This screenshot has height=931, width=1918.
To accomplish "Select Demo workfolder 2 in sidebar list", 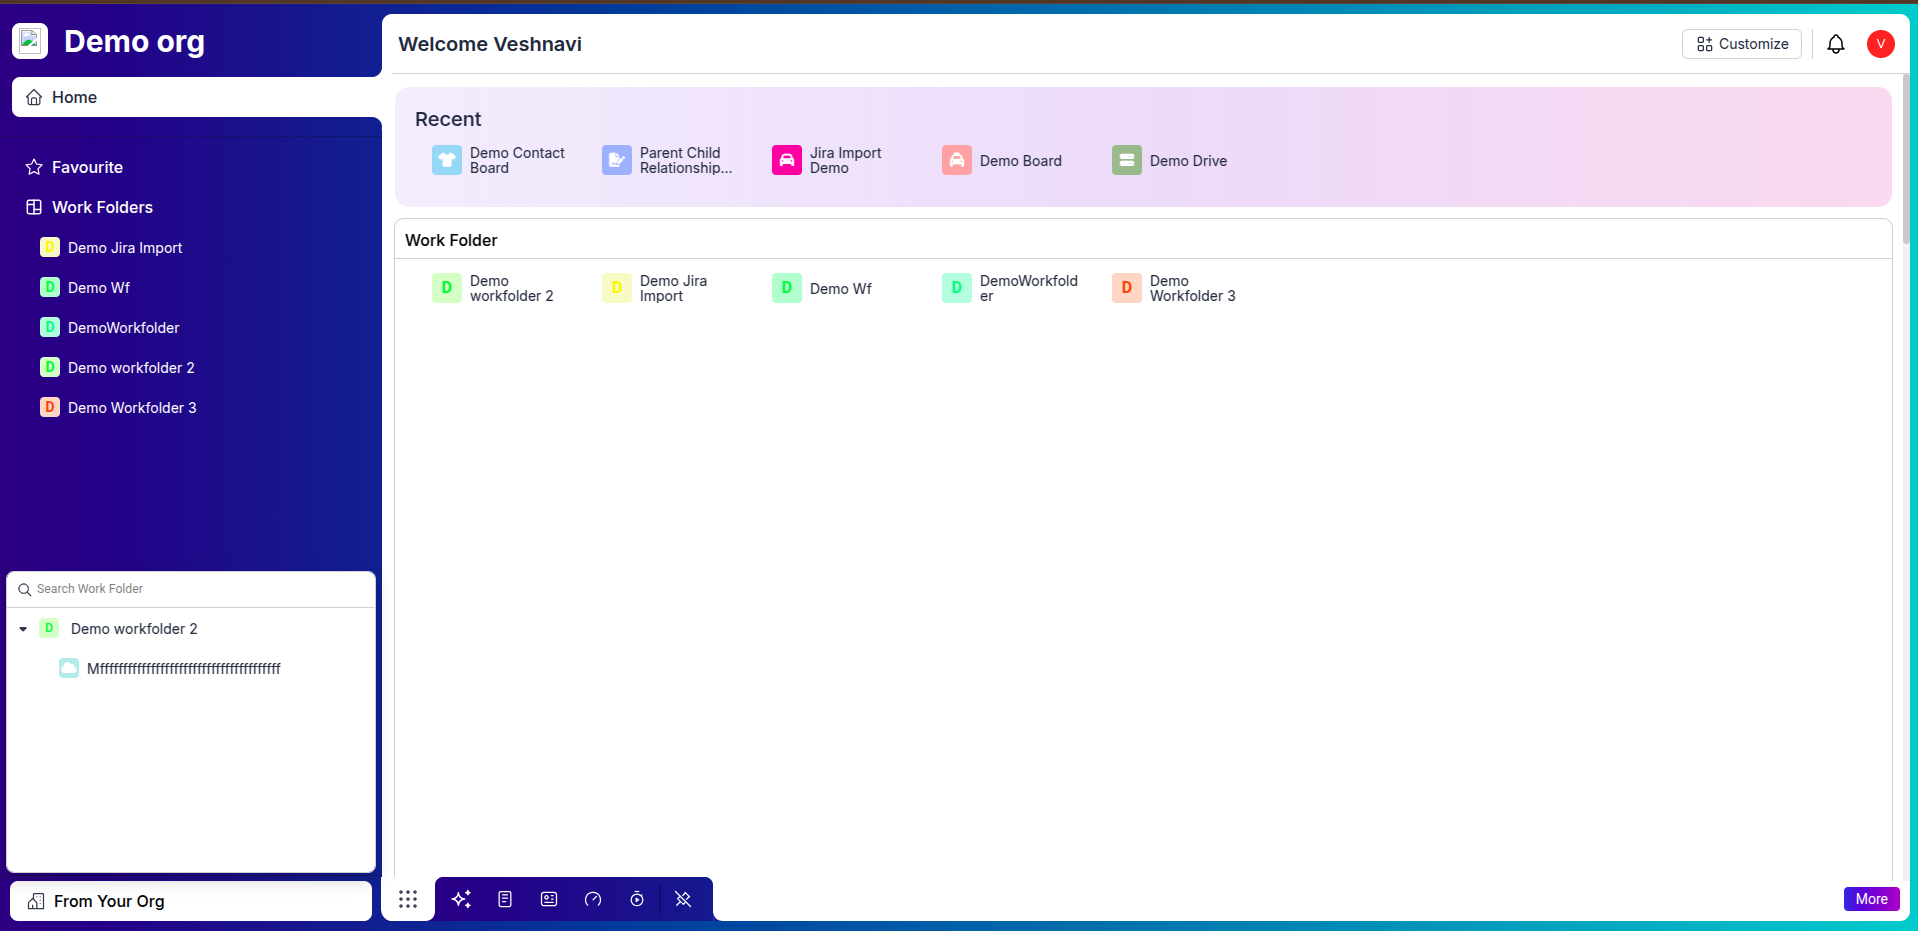I will pos(131,368).
